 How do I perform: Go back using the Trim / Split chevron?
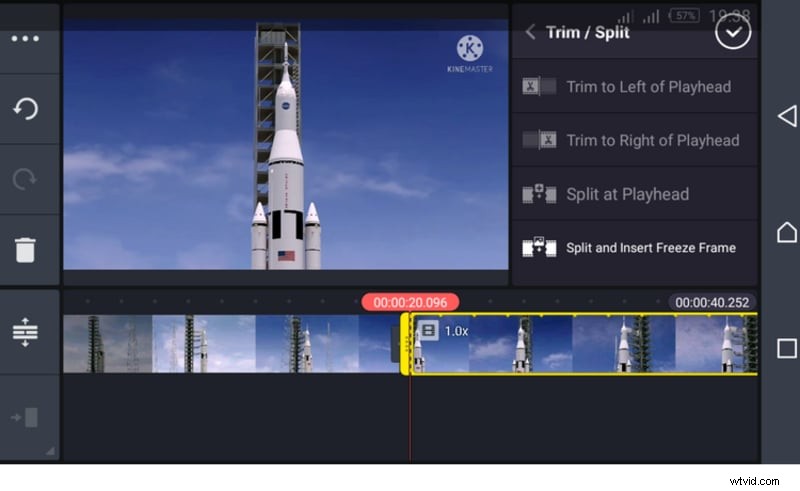530,32
